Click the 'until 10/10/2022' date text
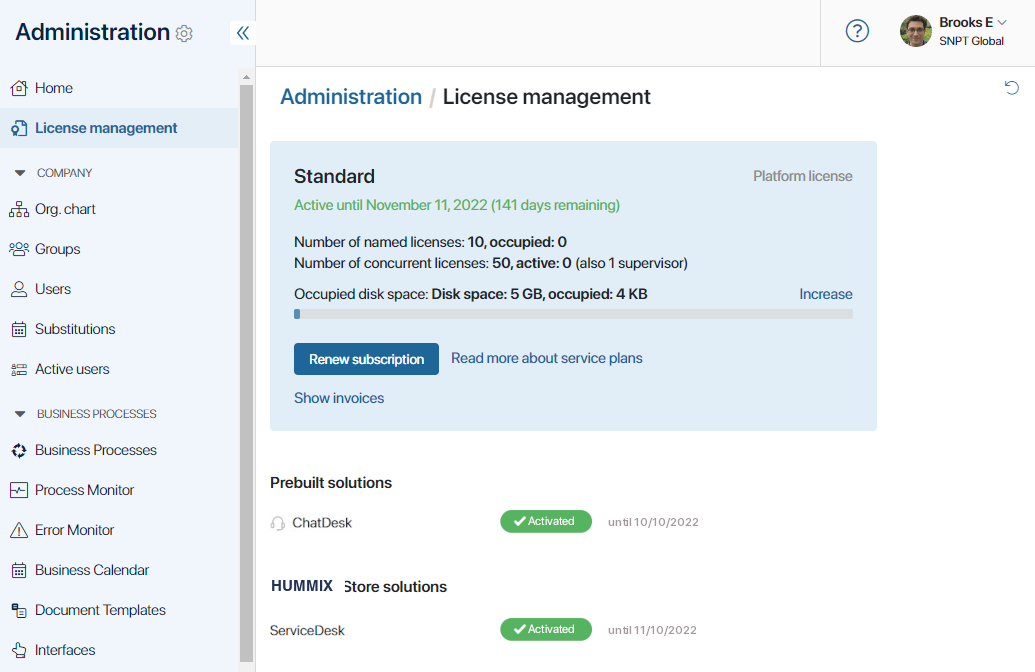Viewport: 1035px width, 672px height. [653, 522]
